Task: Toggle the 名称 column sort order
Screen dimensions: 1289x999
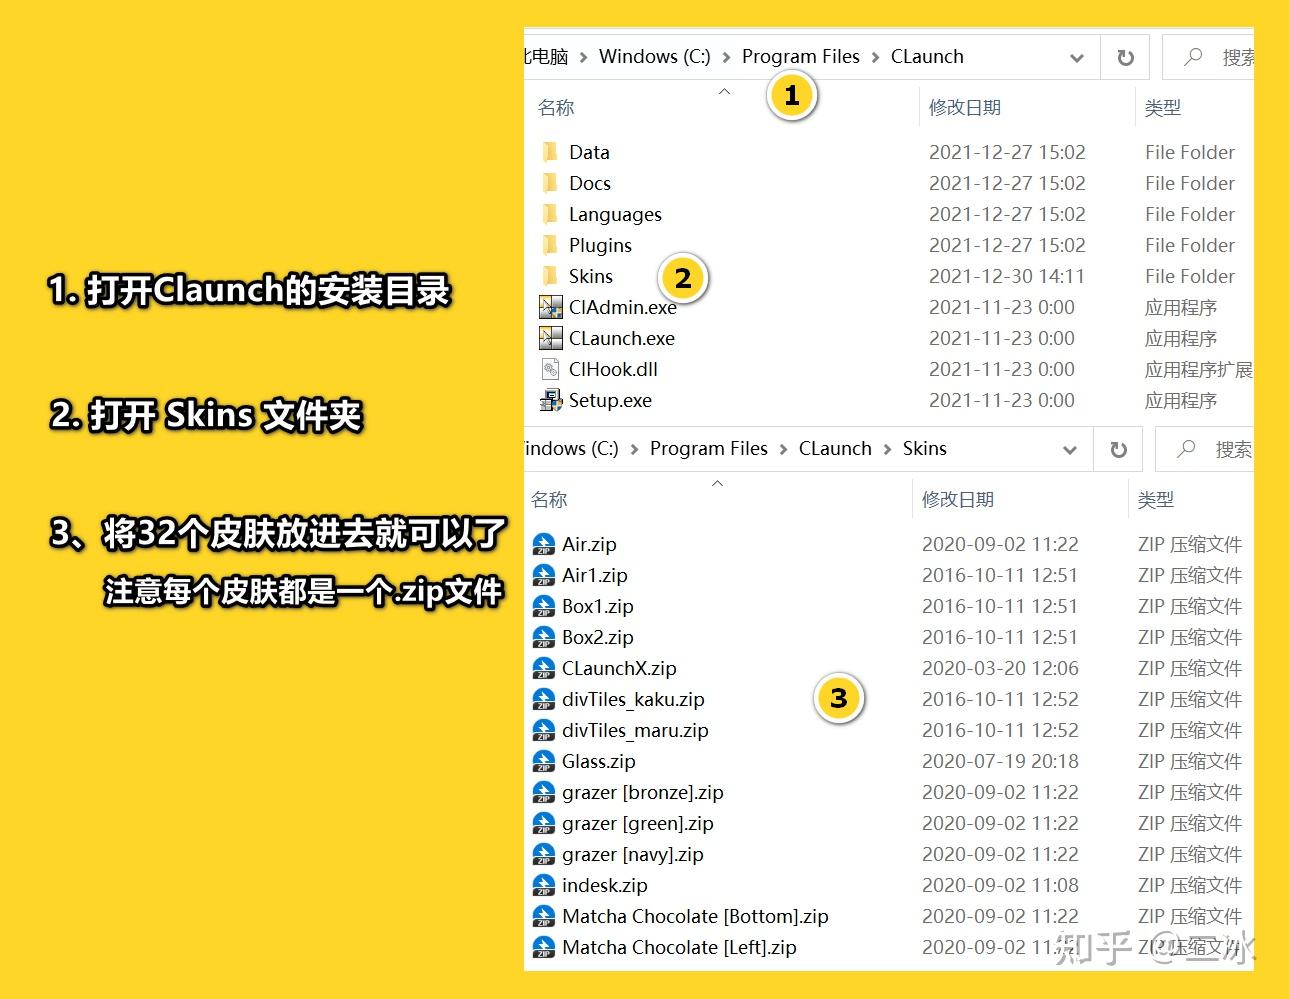Action: (556, 107)
